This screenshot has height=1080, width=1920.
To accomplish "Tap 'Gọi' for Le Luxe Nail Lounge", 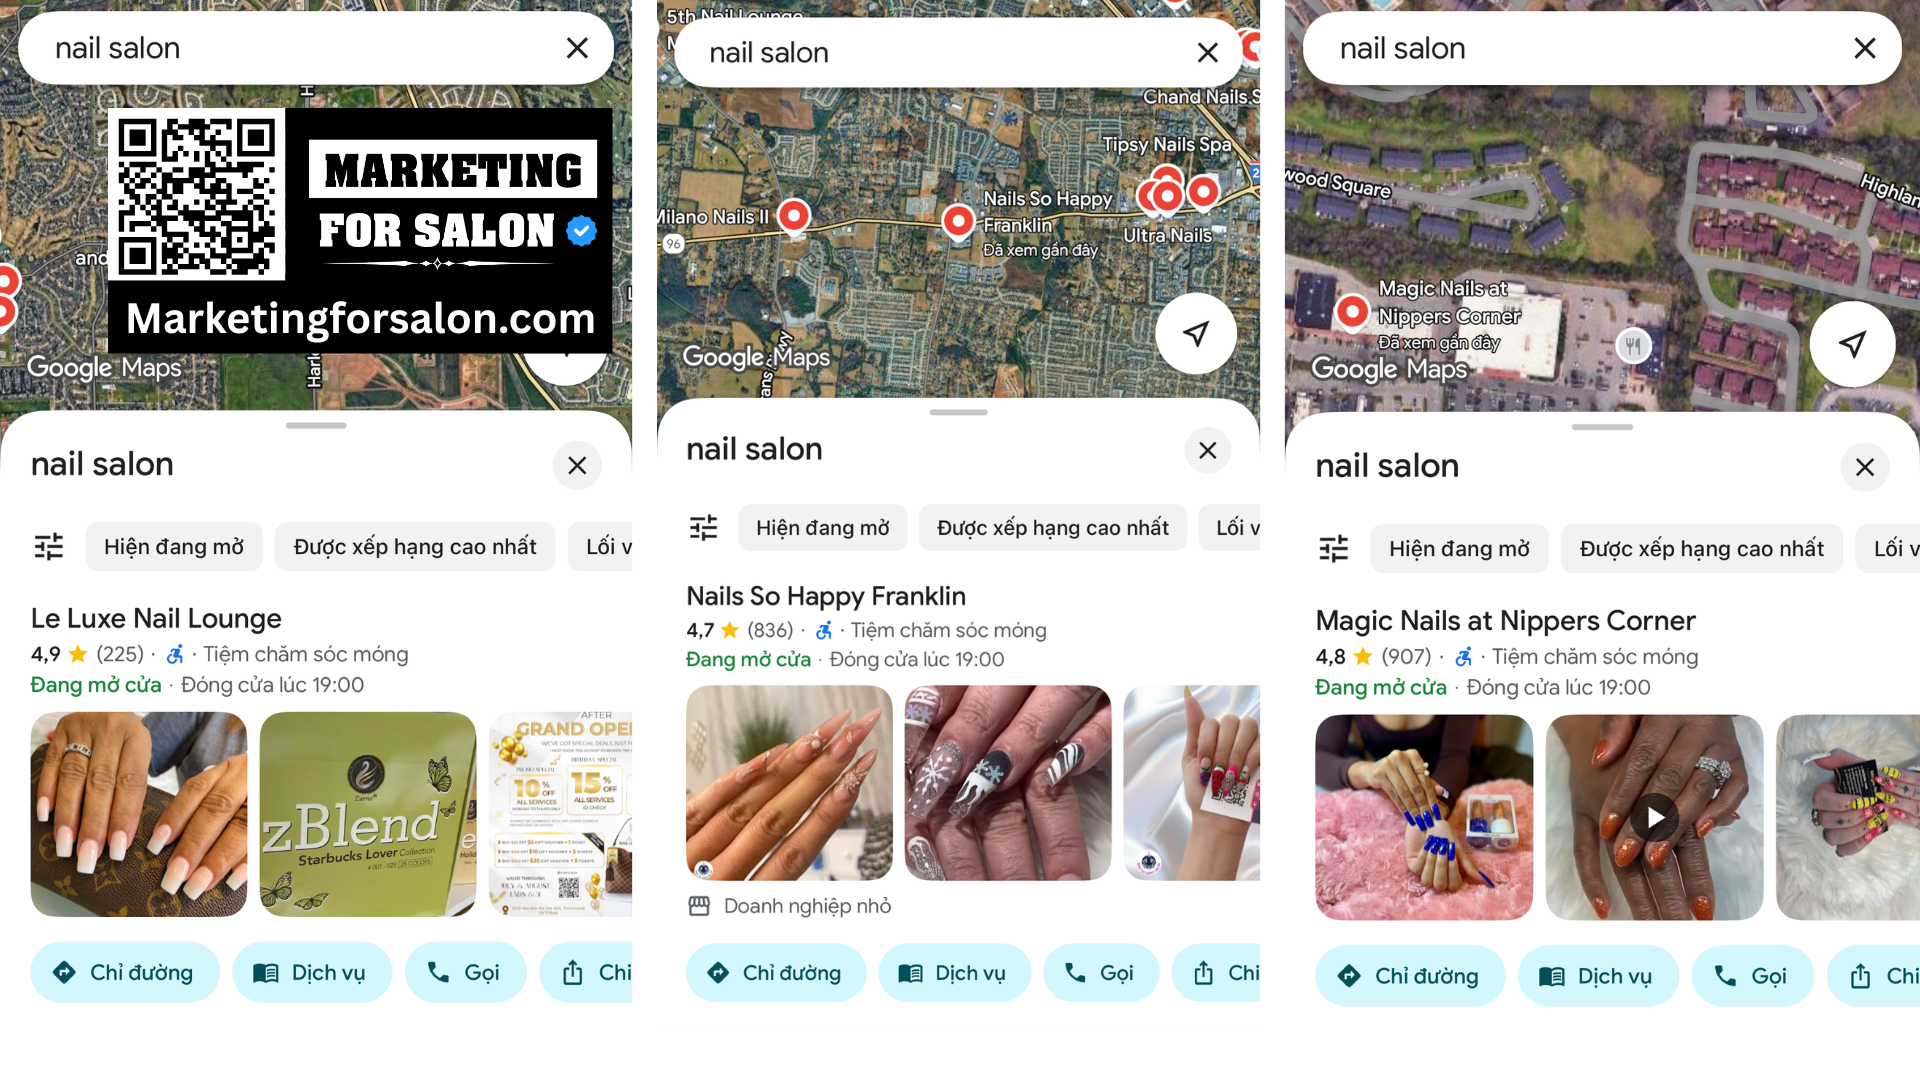I will 465,972.
